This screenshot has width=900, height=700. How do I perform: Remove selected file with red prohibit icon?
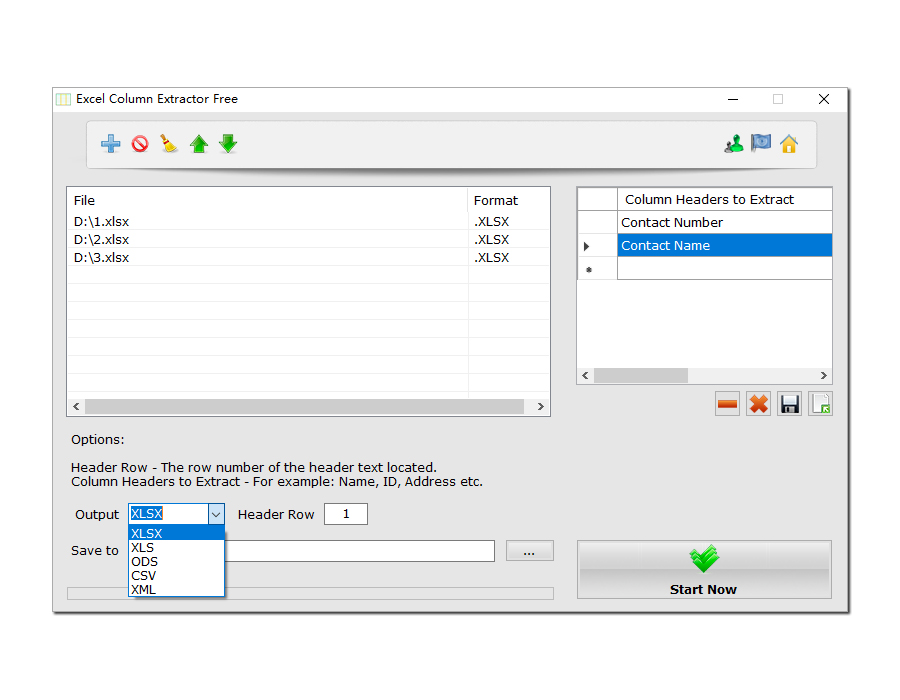pos(140,143)
